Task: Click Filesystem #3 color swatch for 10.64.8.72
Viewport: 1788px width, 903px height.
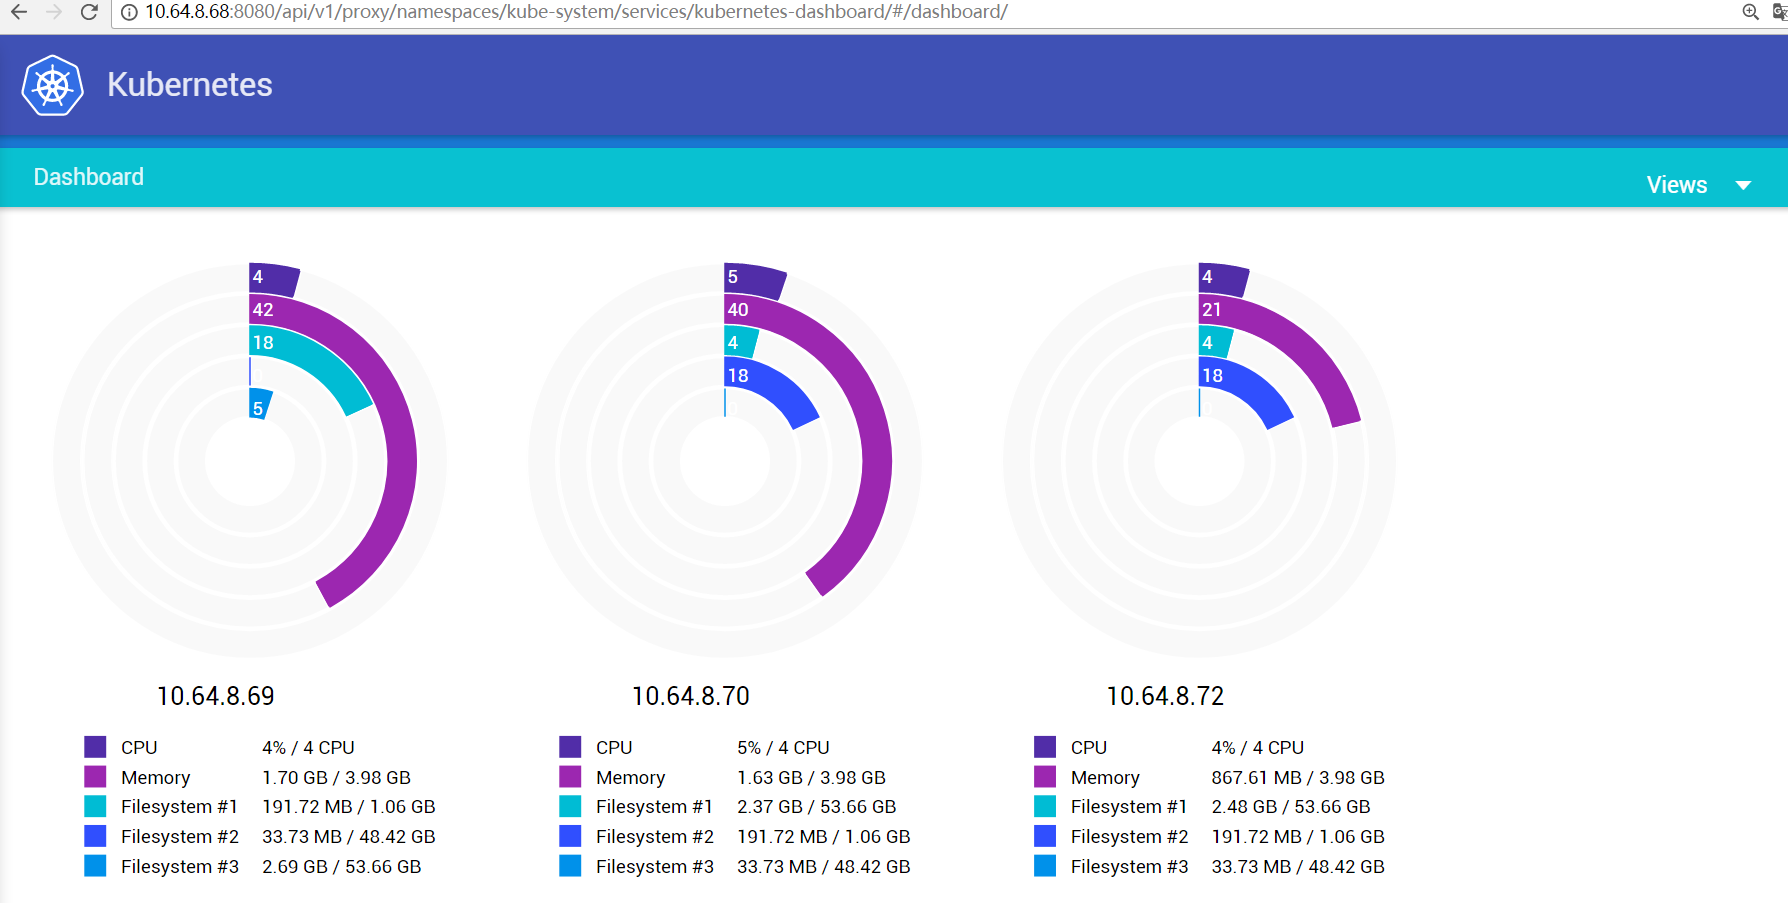Action: pyautogui.click(x=1045, y=866)
